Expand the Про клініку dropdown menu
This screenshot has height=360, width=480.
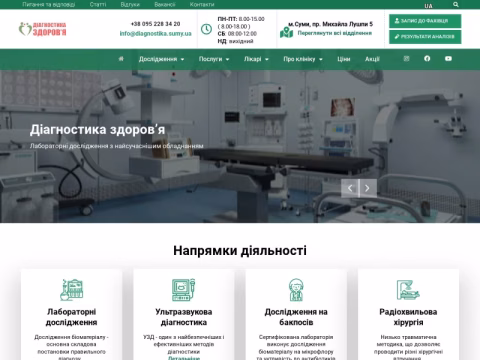coord(303,59)
